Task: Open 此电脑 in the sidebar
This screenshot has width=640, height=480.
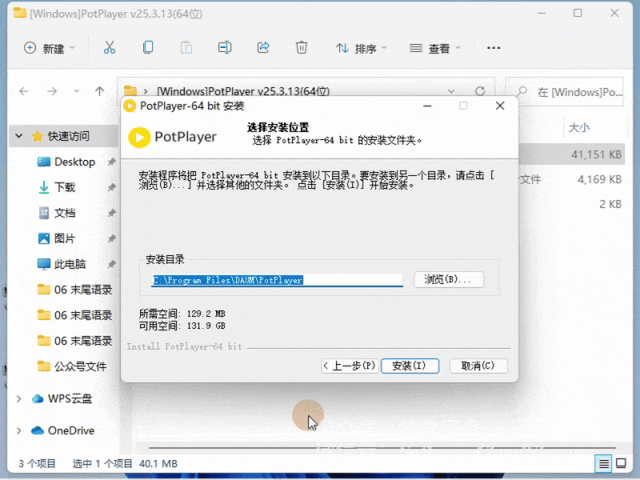Action: (x=70, y=264)
